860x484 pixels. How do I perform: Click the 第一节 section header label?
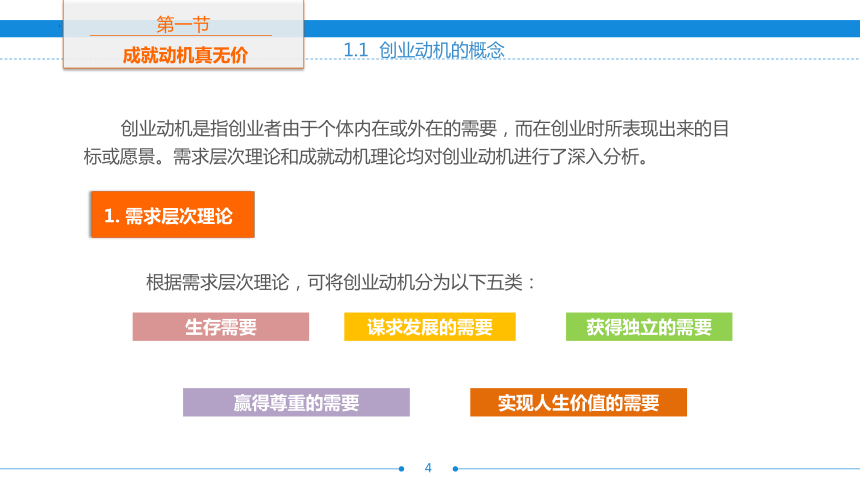pos(183,24)
